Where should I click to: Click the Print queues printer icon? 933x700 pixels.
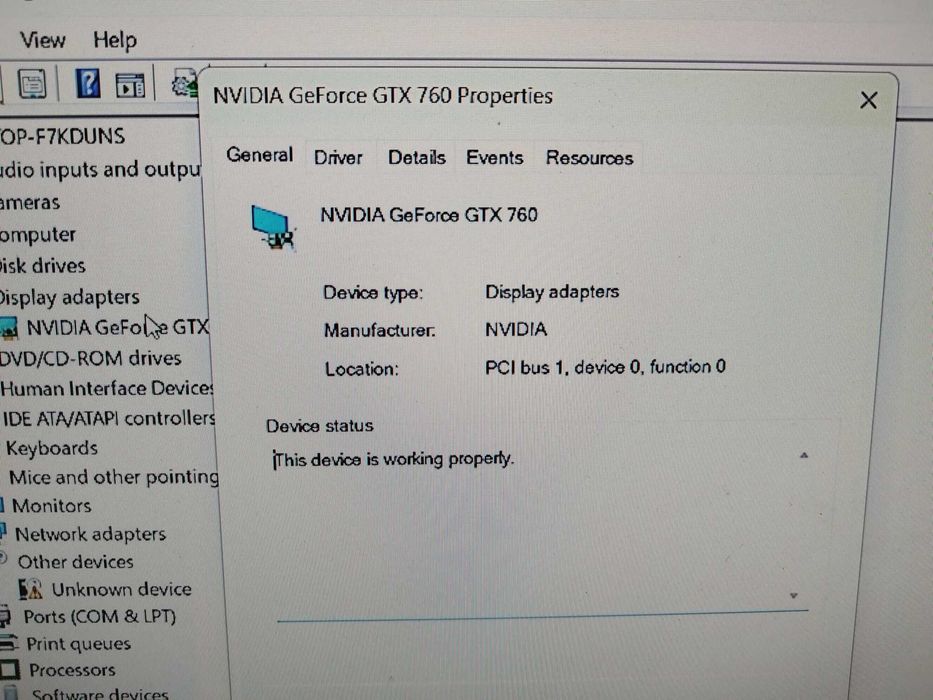(9, 643)
